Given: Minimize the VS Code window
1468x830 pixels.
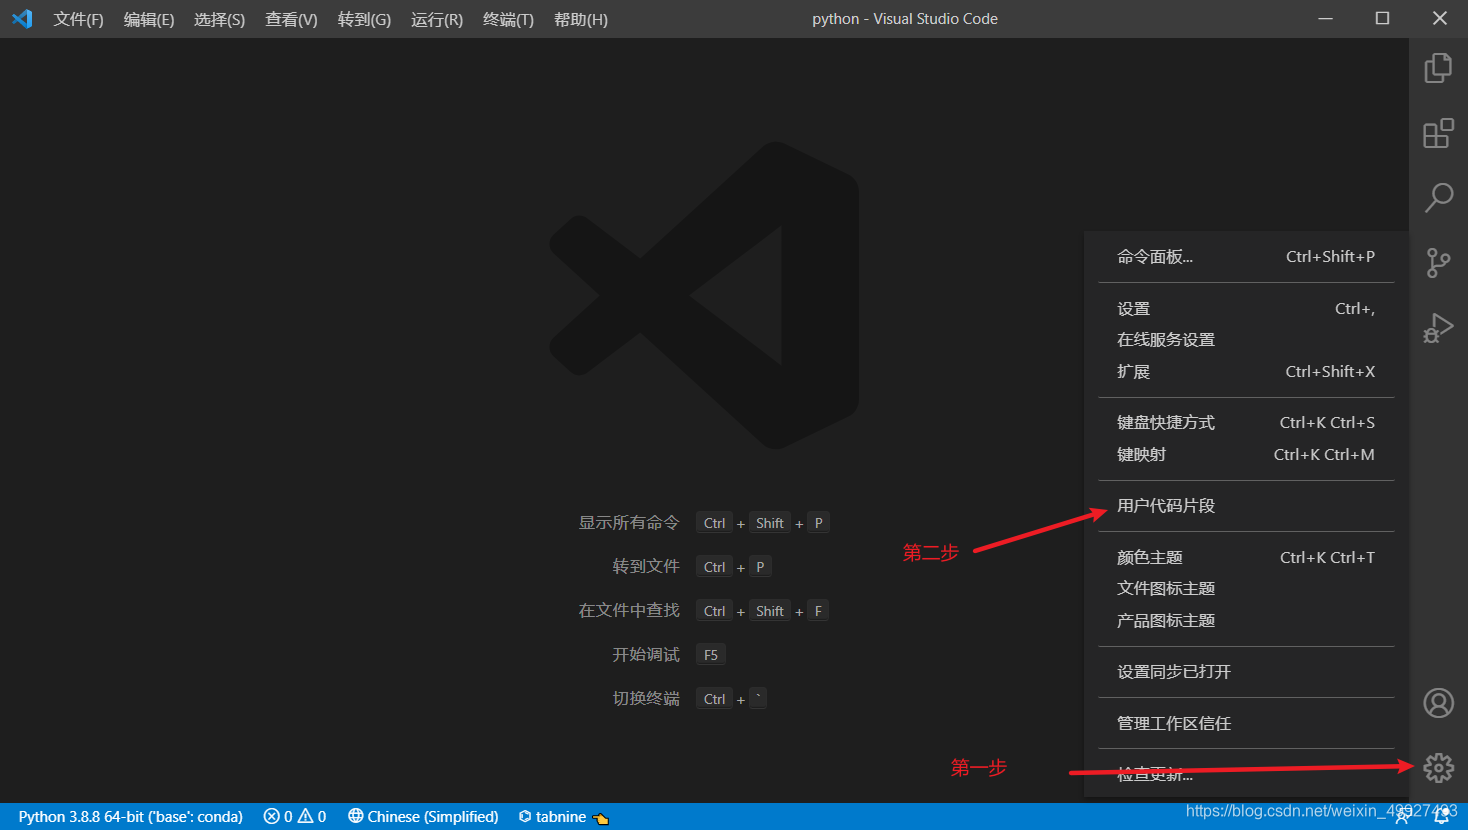Looking at the screenshot, I should click(x=1325, y=19).
